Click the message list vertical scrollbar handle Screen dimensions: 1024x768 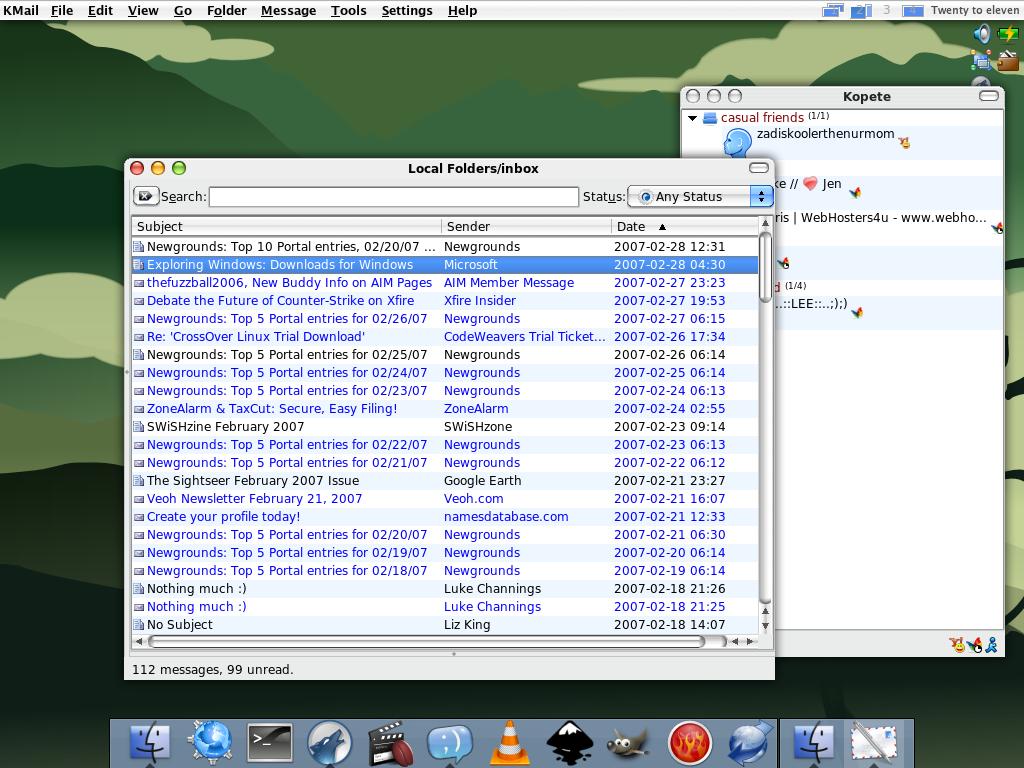[x=765, y=266]
